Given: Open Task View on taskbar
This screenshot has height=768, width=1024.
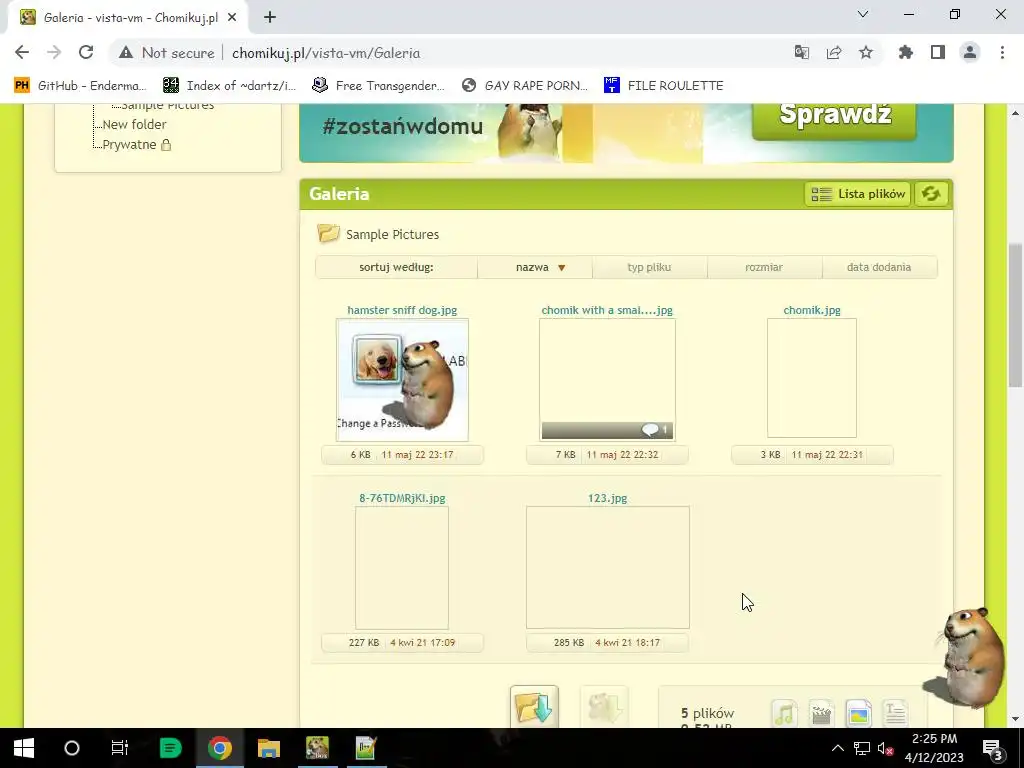Looking at the screenshot, I should tap(120, 748).
